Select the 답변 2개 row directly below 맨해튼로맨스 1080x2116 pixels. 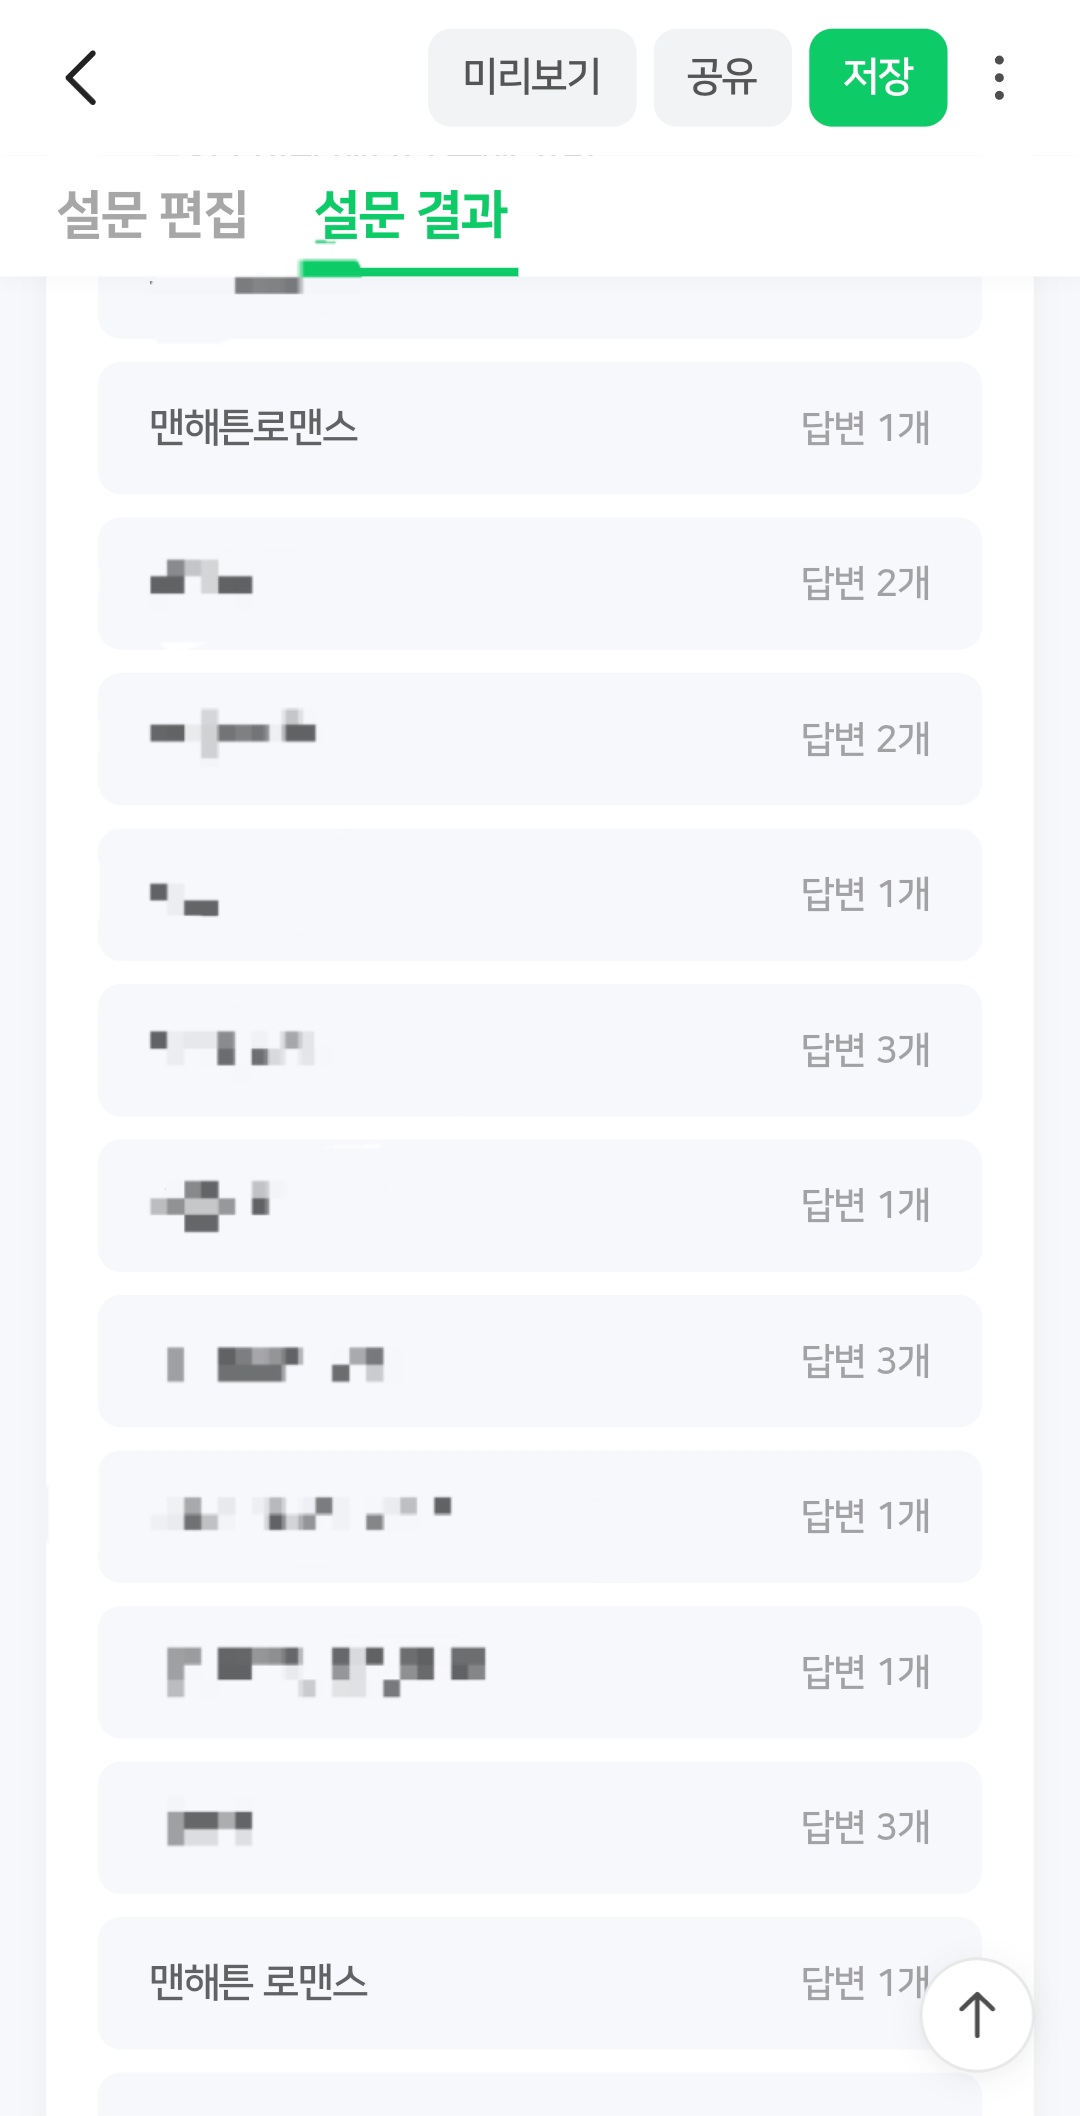pyautogui.click(x=539, y=583)
